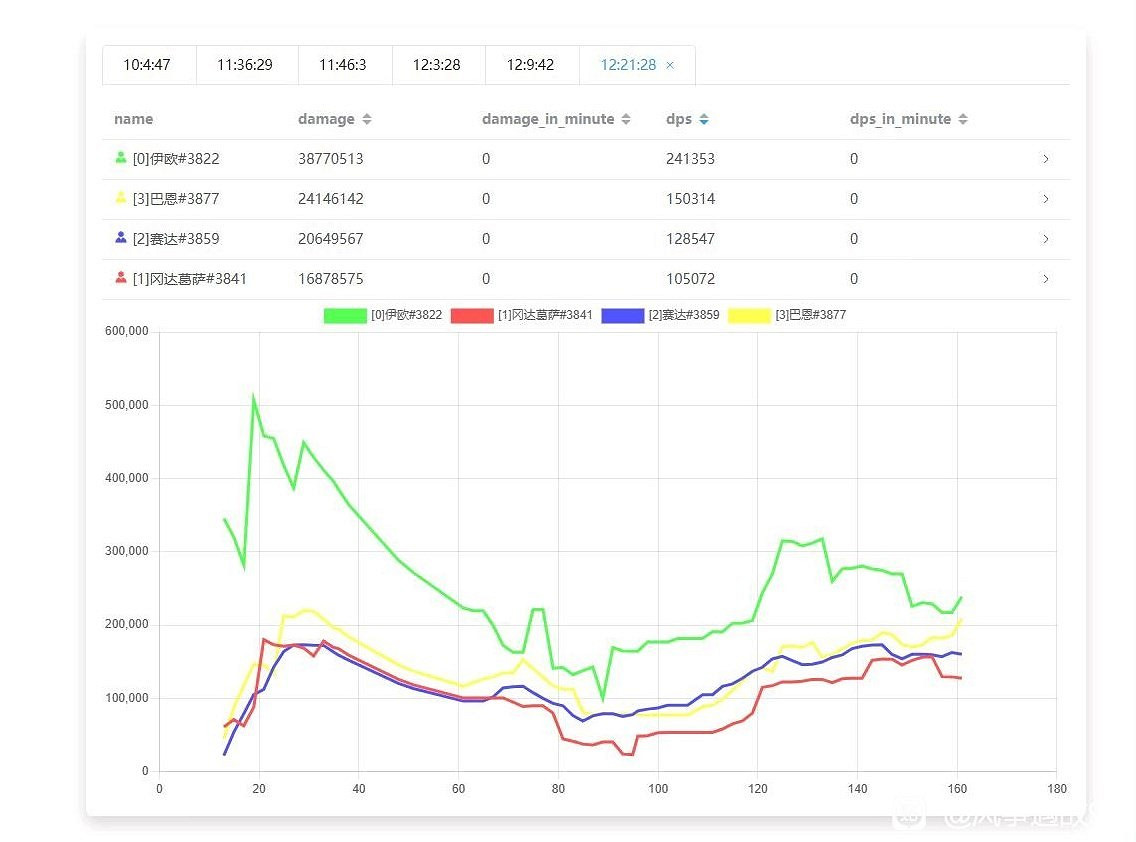
Task: Hide 冈达葛萨#3841 red legend series
Action: point(472,315)
